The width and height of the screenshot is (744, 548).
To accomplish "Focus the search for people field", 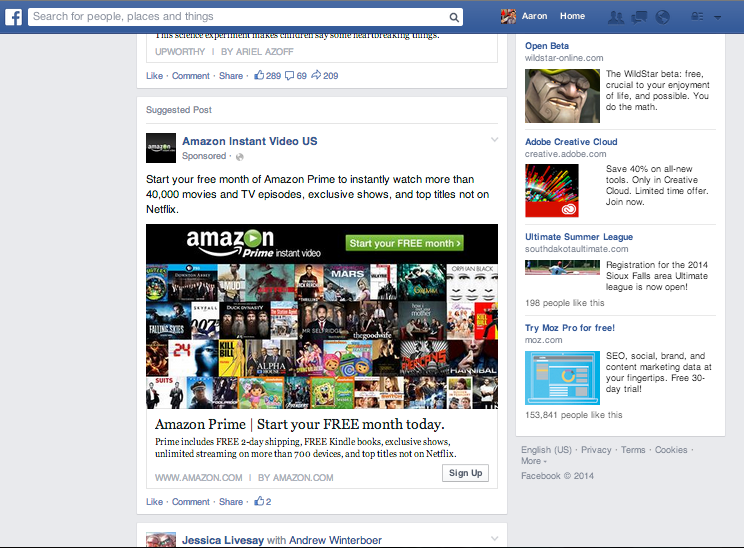I will (x=245, y=17).
